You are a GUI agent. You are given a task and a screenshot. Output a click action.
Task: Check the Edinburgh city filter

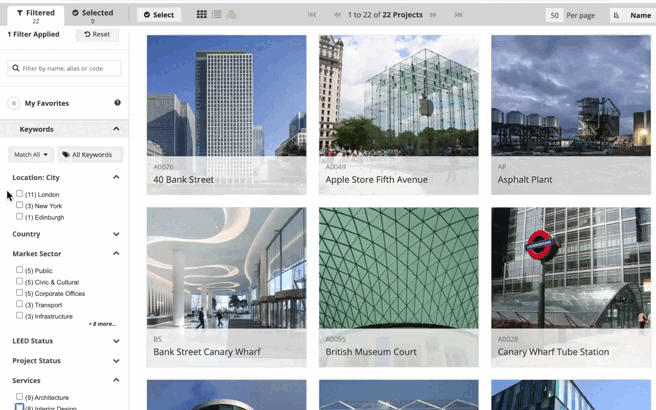pos(19,216)
